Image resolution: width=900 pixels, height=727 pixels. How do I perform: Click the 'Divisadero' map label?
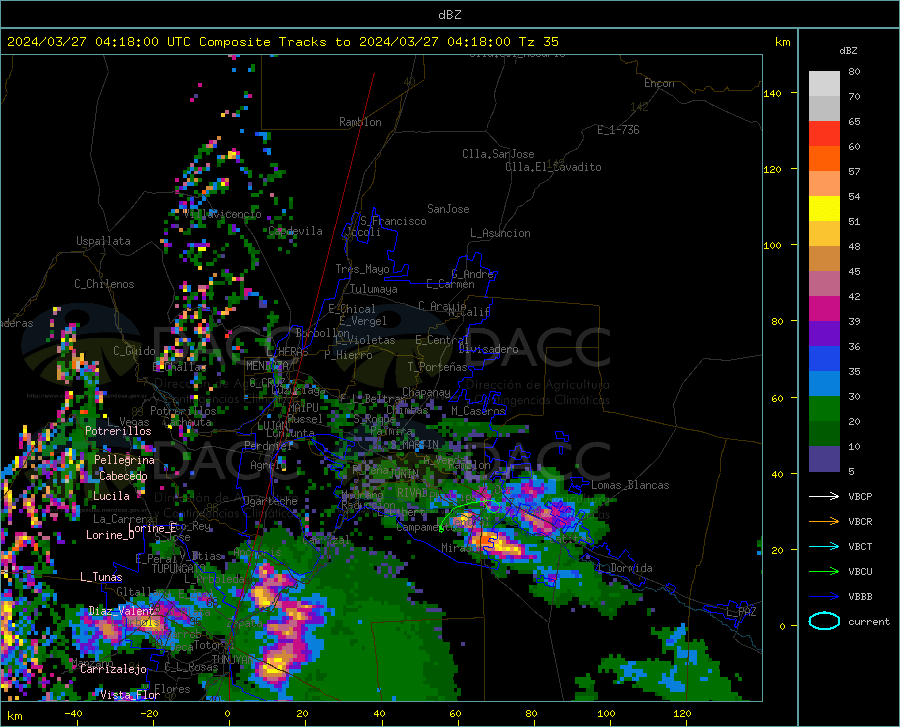coord(488,349)
